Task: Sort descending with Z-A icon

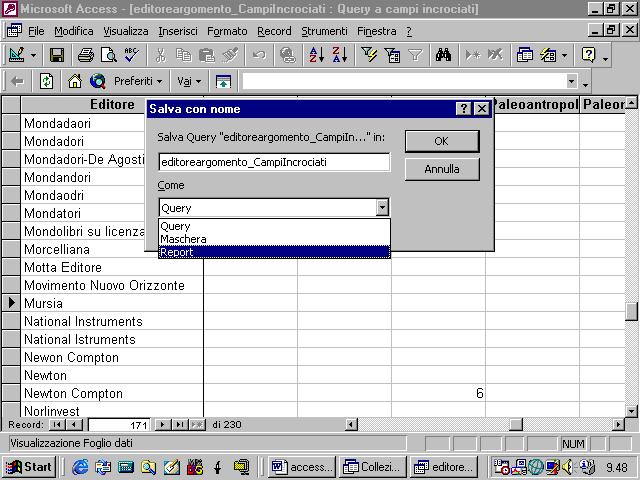Action: (340, 55)
